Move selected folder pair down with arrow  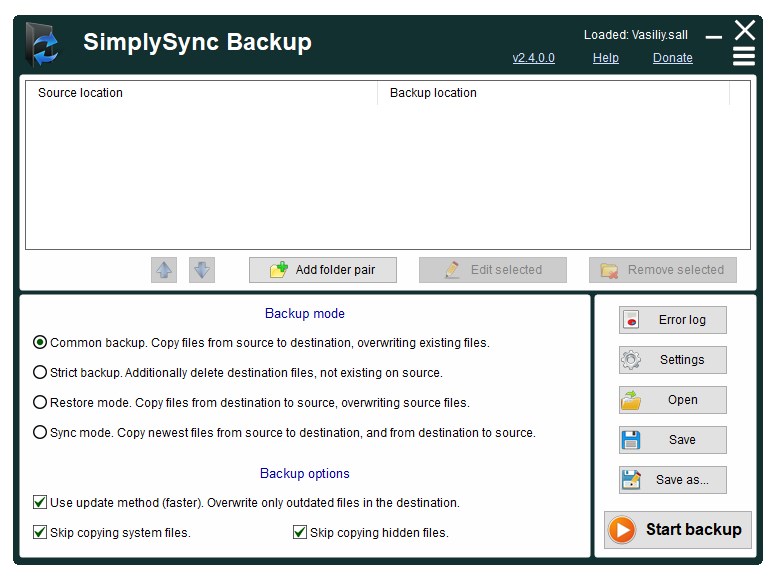coord(202,270)
